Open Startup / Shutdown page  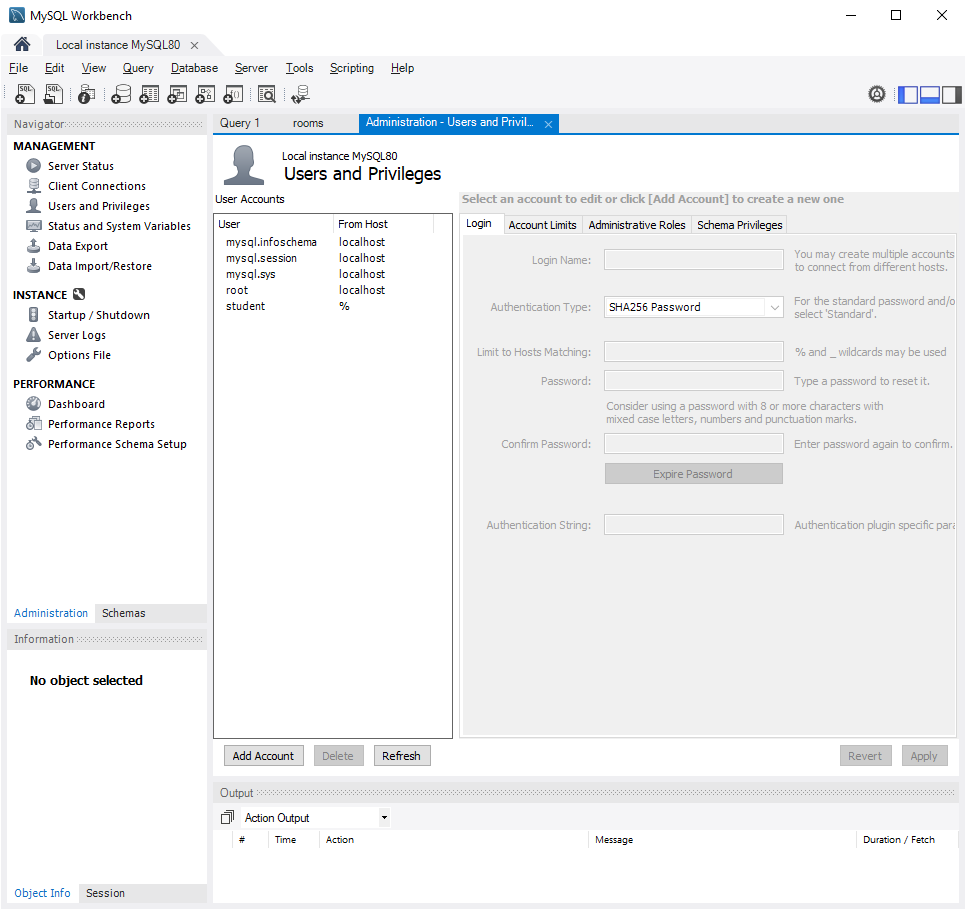click(99, 315)
